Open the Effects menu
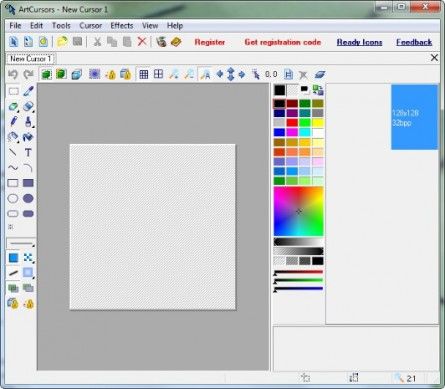Image resolution: width=445 pixels, height=389 pixels. point(122,26)
